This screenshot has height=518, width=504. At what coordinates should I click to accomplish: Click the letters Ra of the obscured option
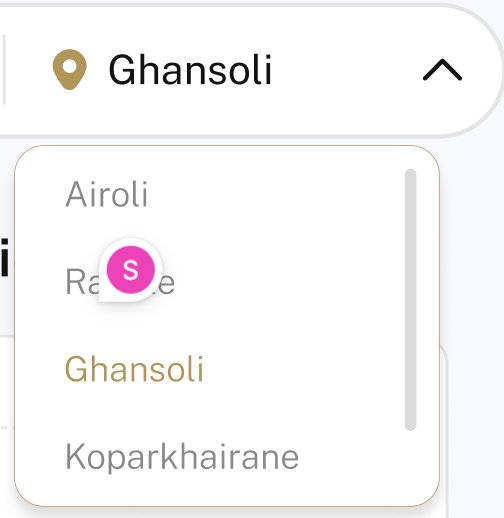(x=82, y=282)
